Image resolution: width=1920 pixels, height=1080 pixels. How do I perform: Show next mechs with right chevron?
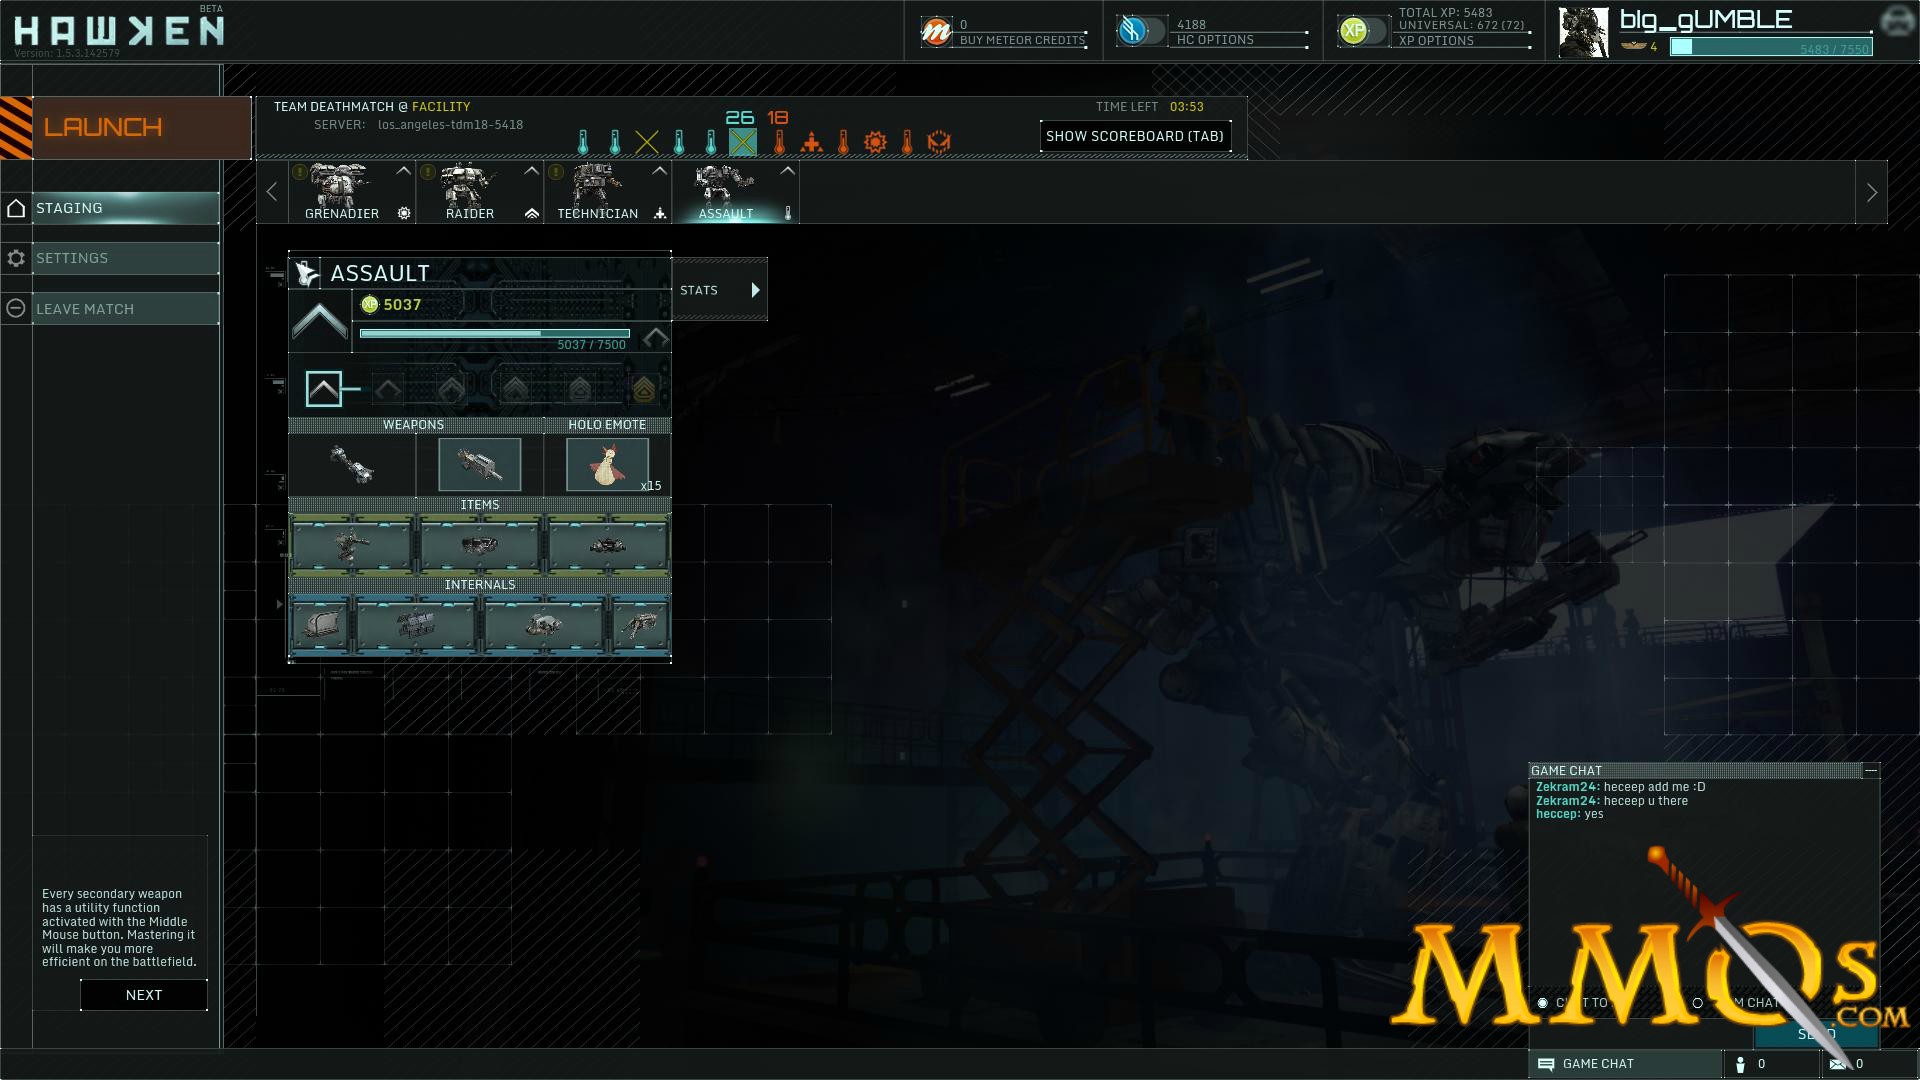(1872, 192)
